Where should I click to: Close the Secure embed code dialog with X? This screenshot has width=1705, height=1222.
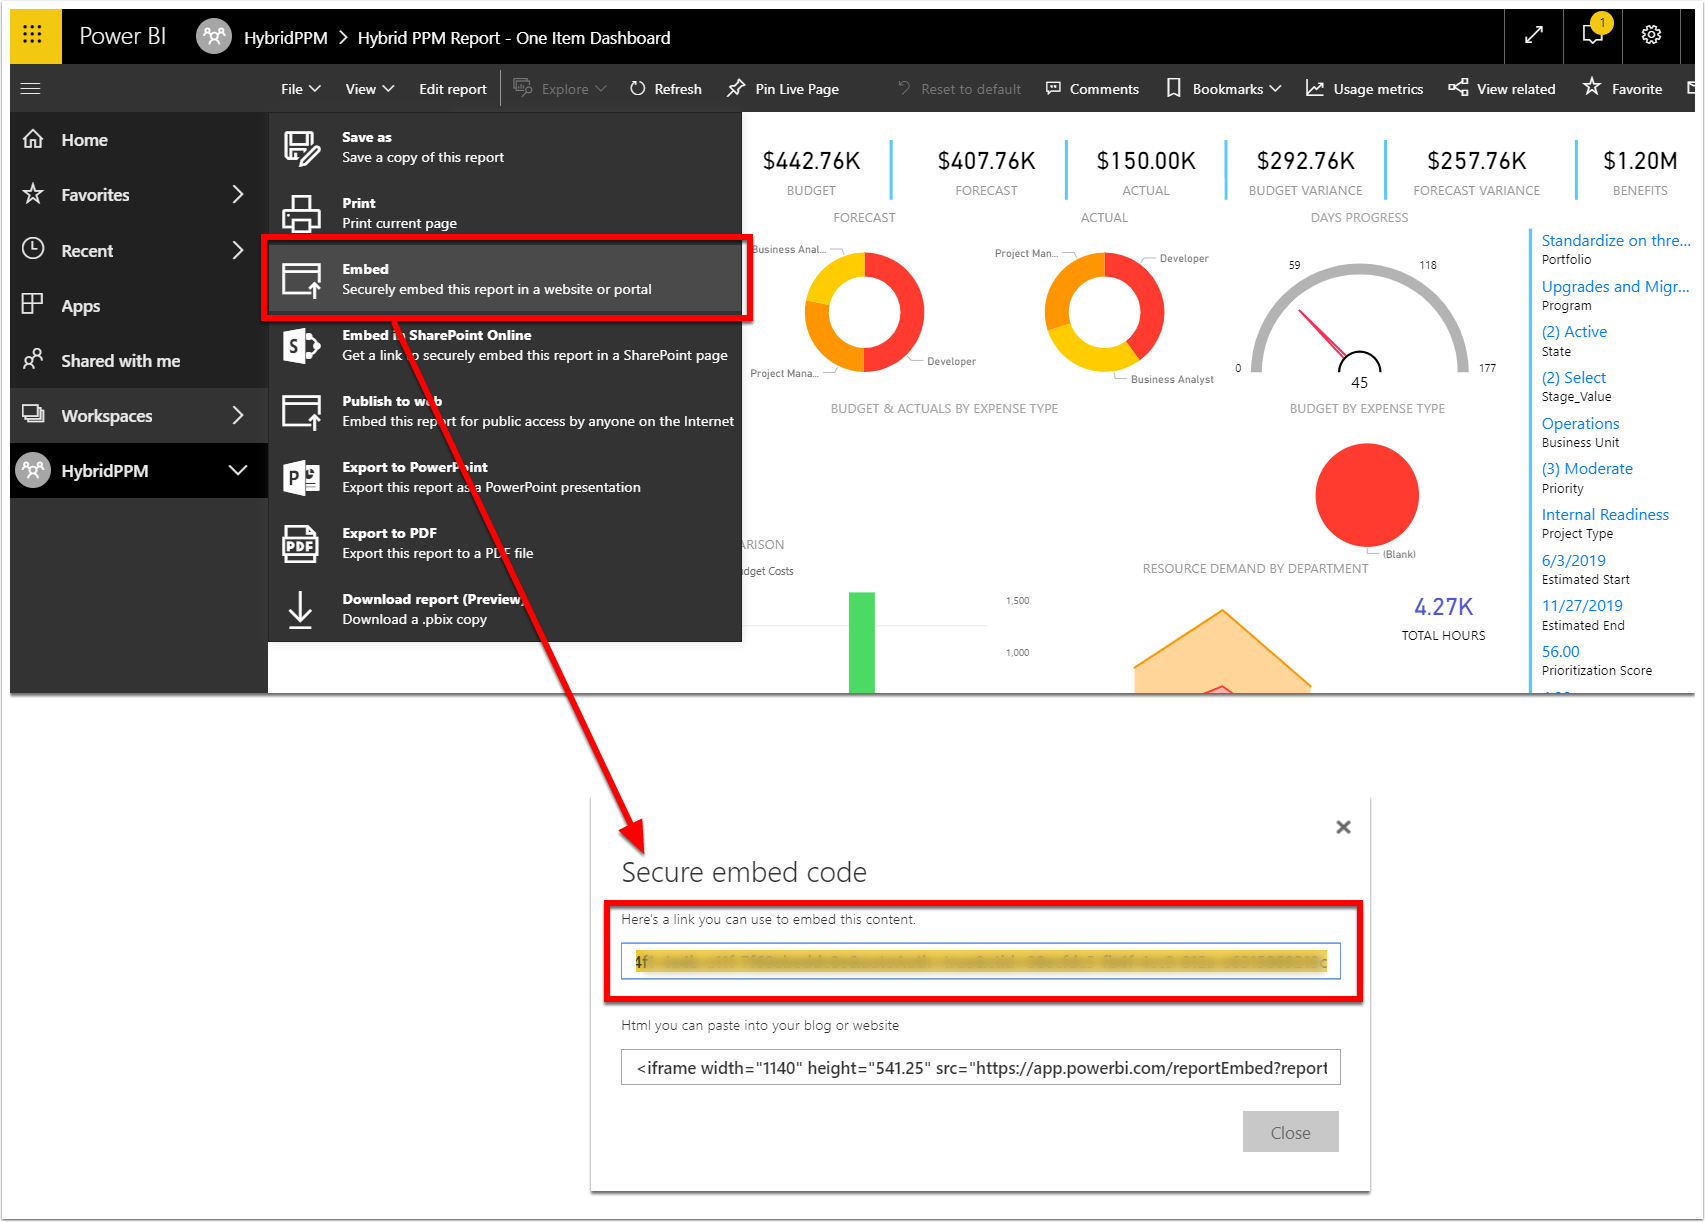pos(1343,827)
